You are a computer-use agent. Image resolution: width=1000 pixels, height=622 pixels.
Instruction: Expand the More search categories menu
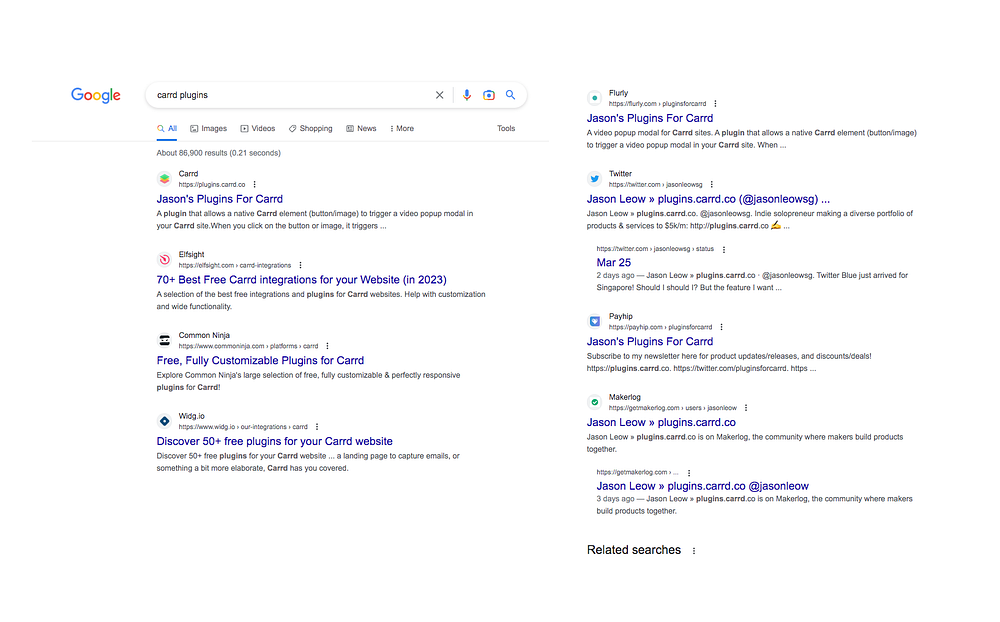[x=402, y=128]
